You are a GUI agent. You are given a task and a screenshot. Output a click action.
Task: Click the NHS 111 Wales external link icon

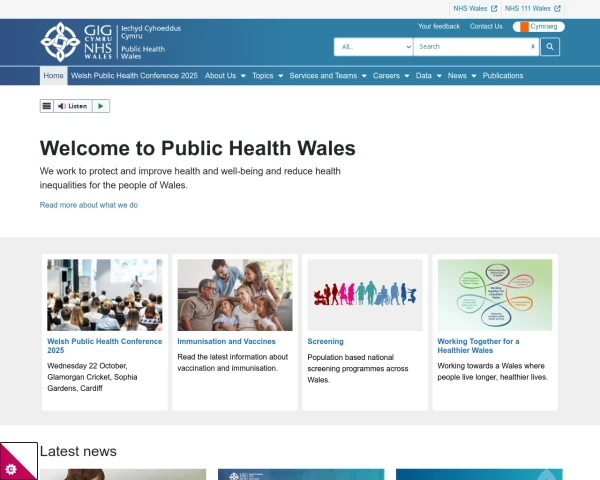(557, 8)
